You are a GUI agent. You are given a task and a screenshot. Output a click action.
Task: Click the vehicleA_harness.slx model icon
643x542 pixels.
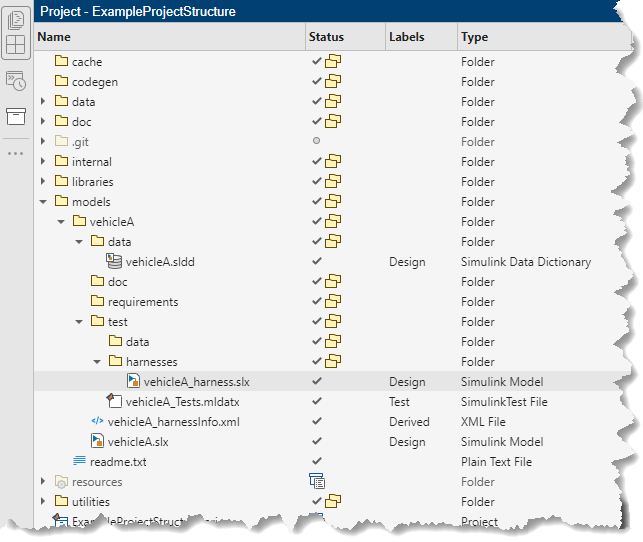pyautogui.click(x=132, y=382)
